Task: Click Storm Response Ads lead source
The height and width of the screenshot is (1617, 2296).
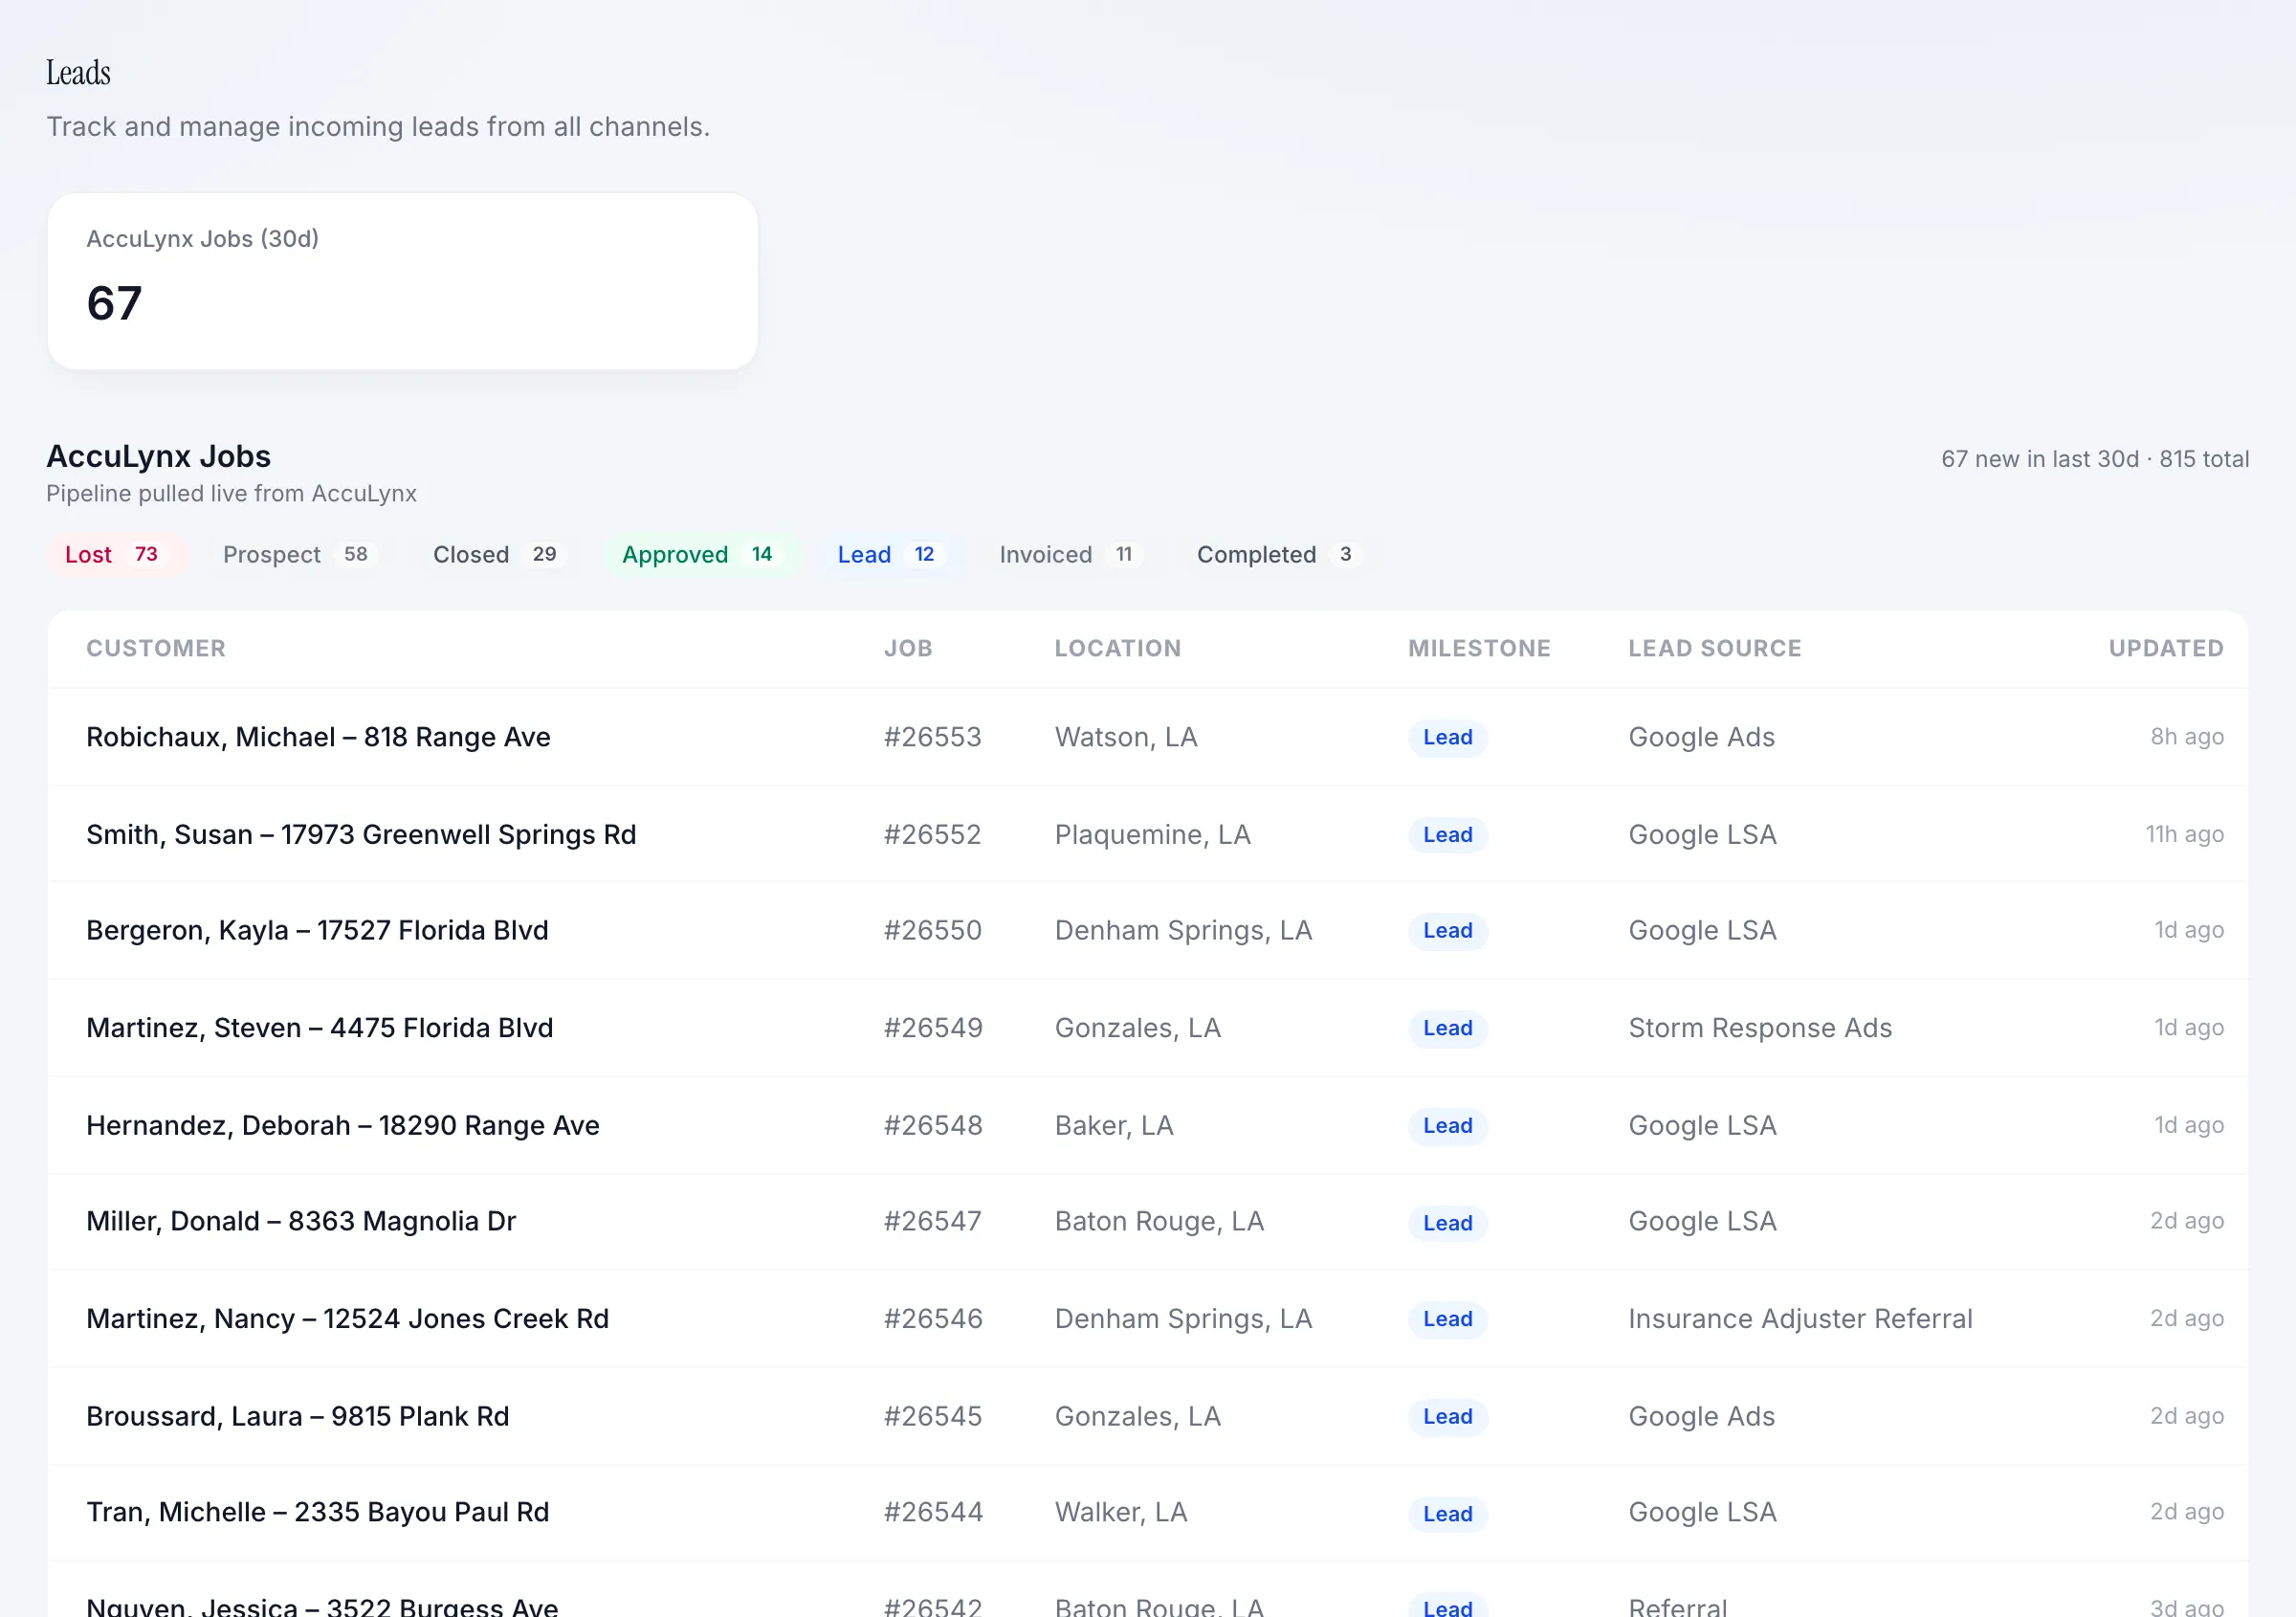Action: click(1760, 1029)
